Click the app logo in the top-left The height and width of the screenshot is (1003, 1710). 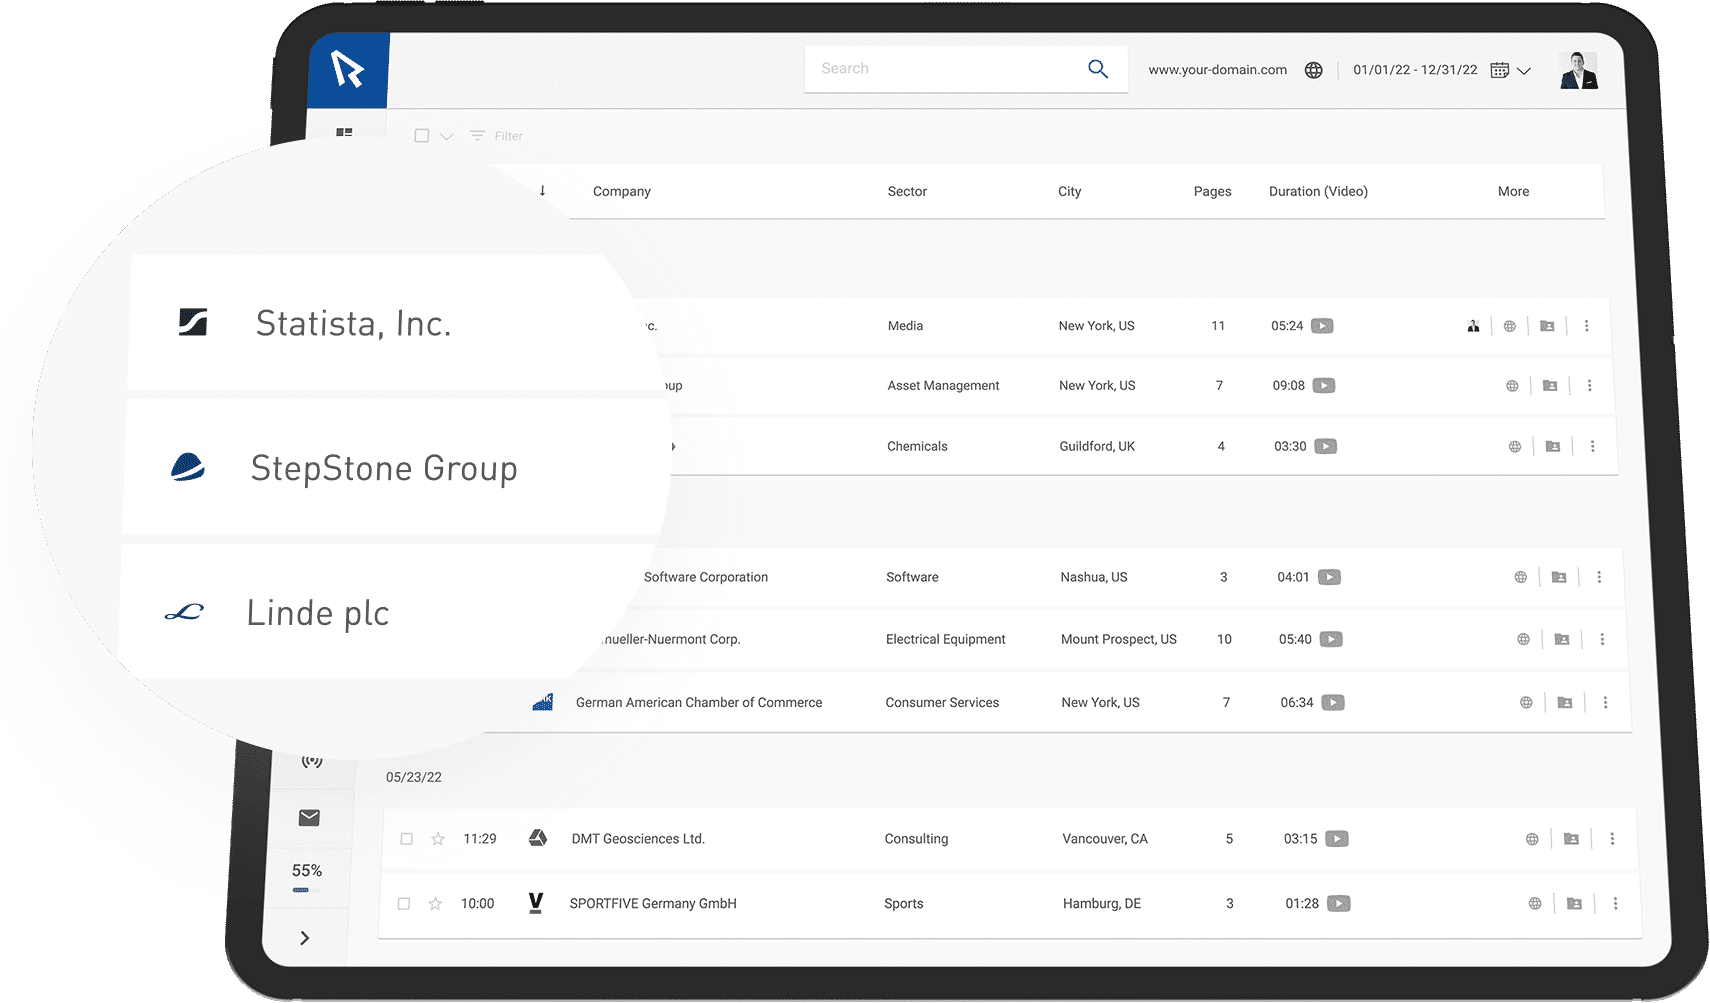[x=348, y=69]
